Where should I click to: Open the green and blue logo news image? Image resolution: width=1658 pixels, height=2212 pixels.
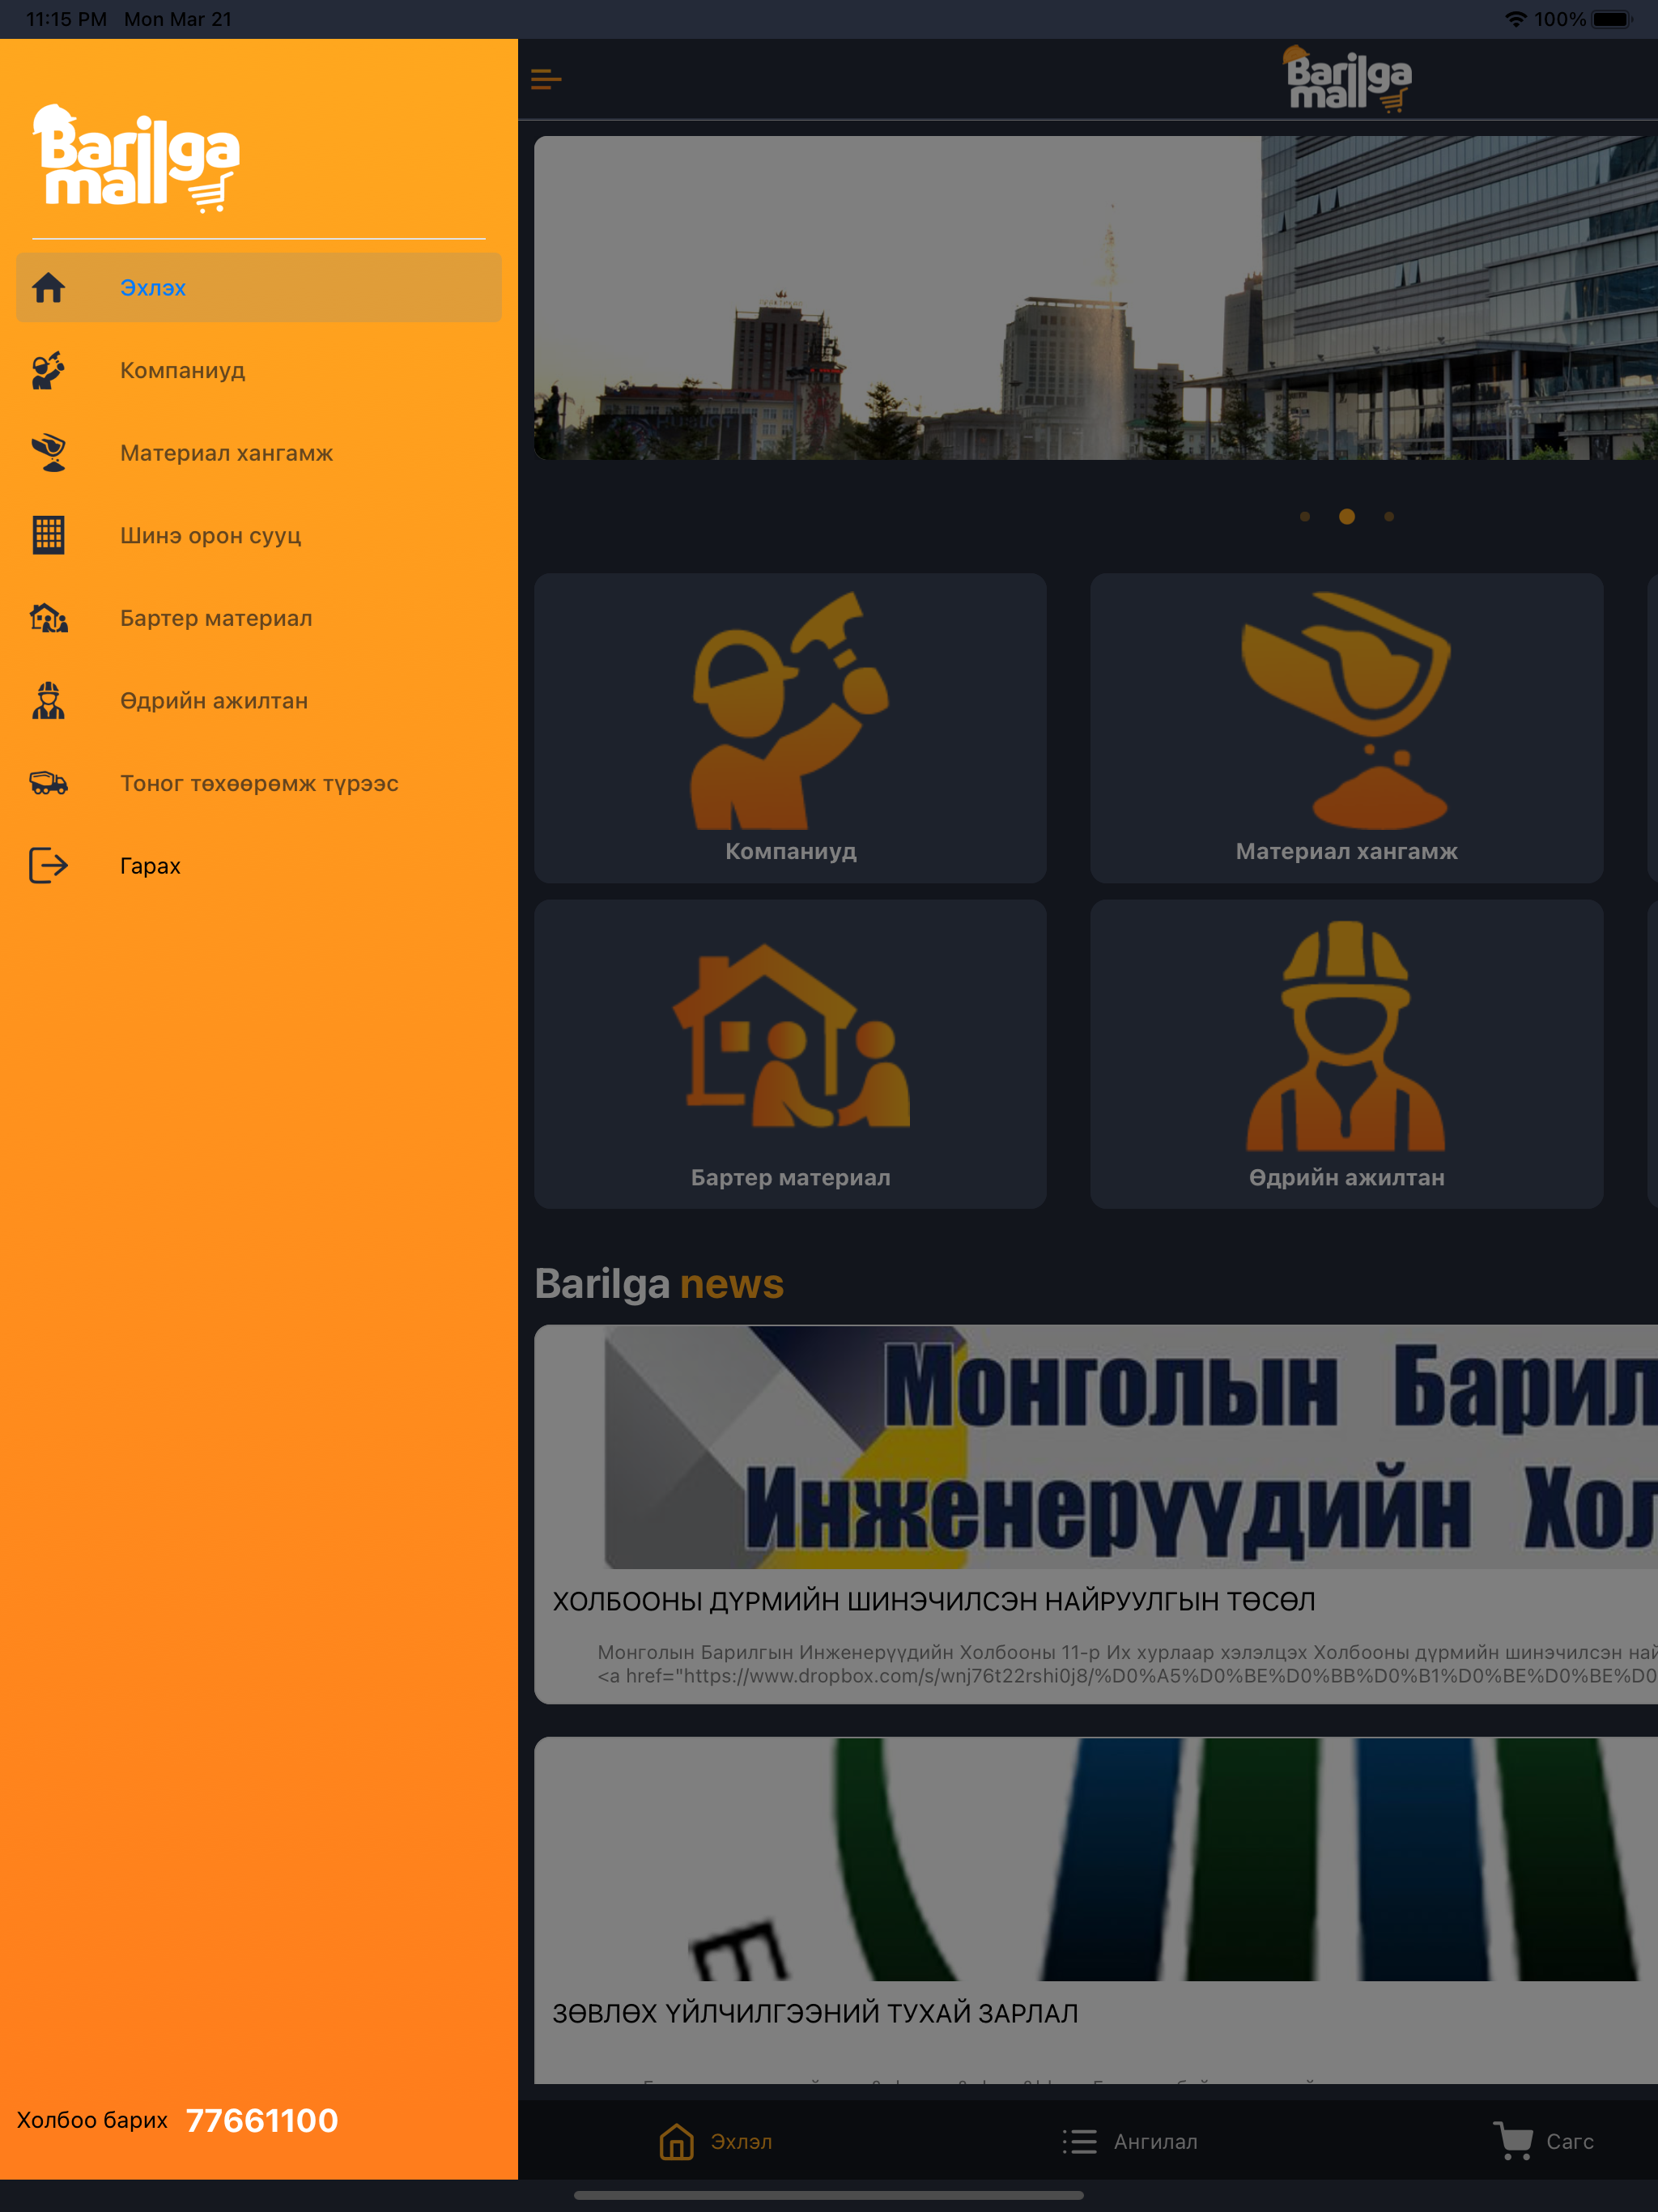tap(1096, 1860)
